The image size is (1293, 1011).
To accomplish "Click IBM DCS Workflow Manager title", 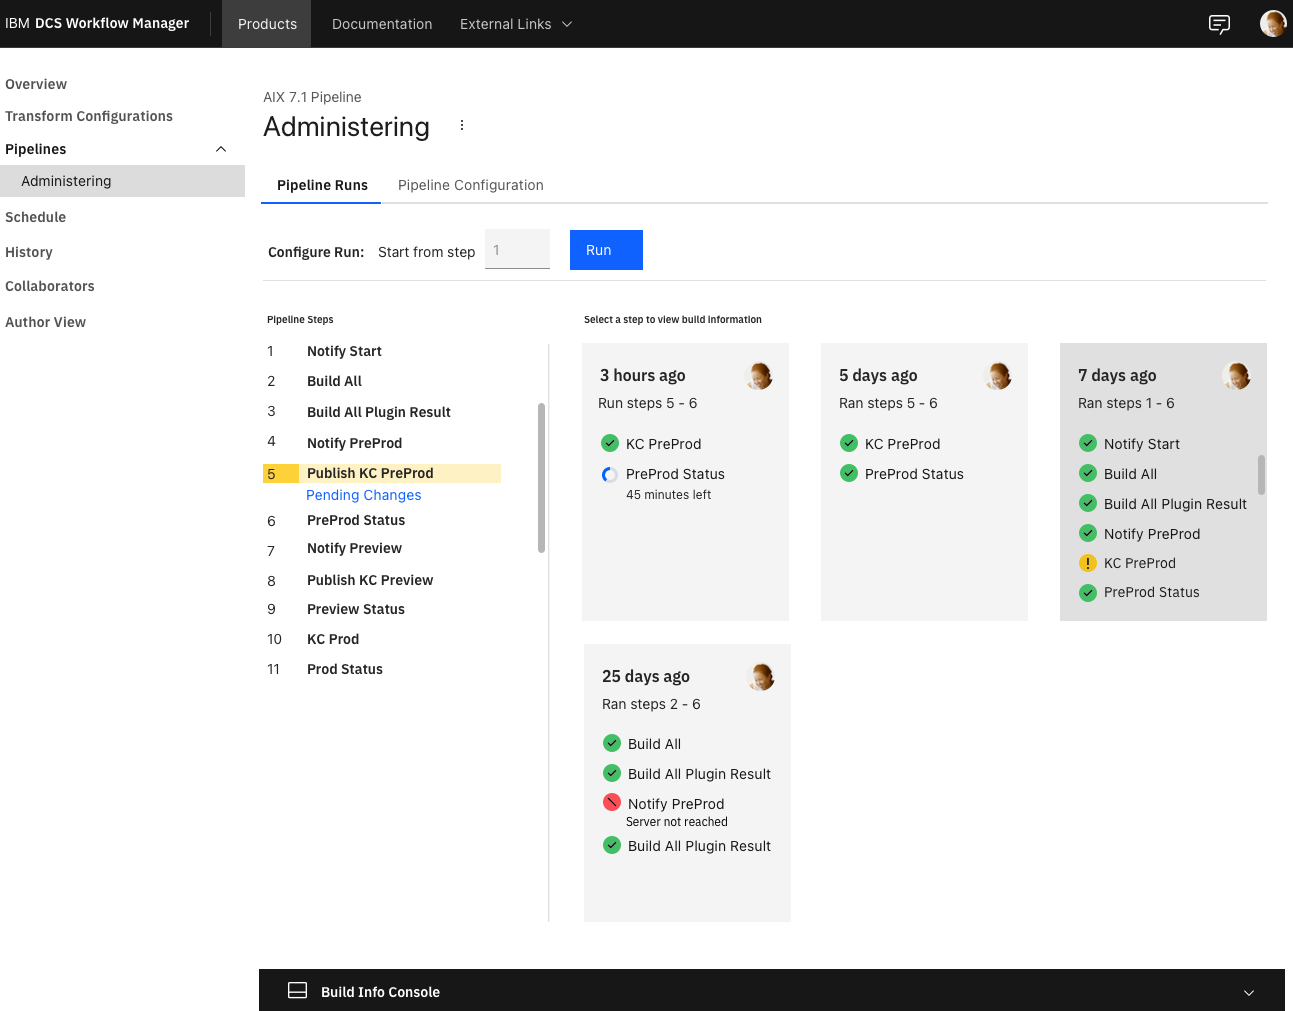I will 97,23.
